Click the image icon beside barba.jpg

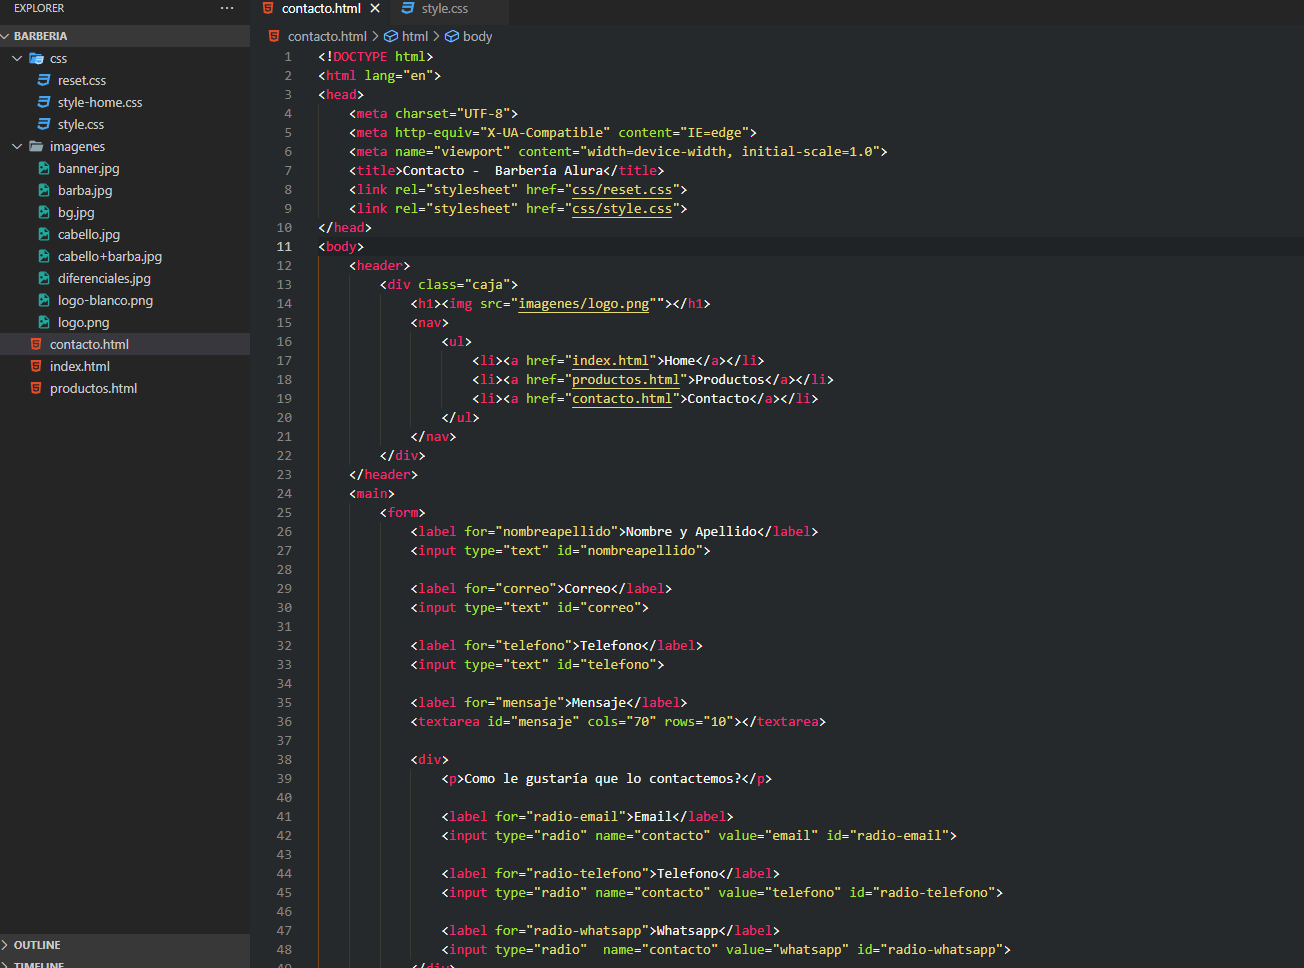tap(44, 190)
